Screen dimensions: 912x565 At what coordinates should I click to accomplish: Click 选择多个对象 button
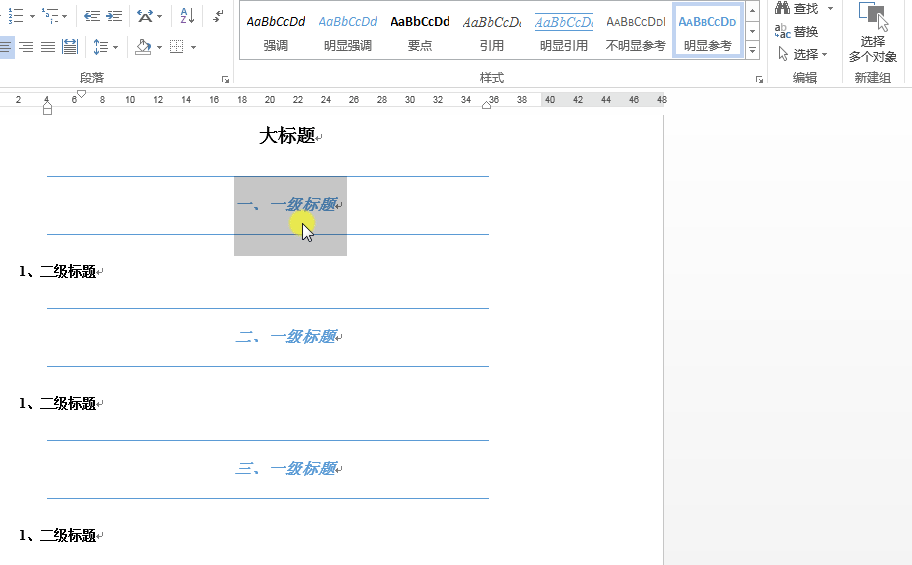click(x=872, y=33)
